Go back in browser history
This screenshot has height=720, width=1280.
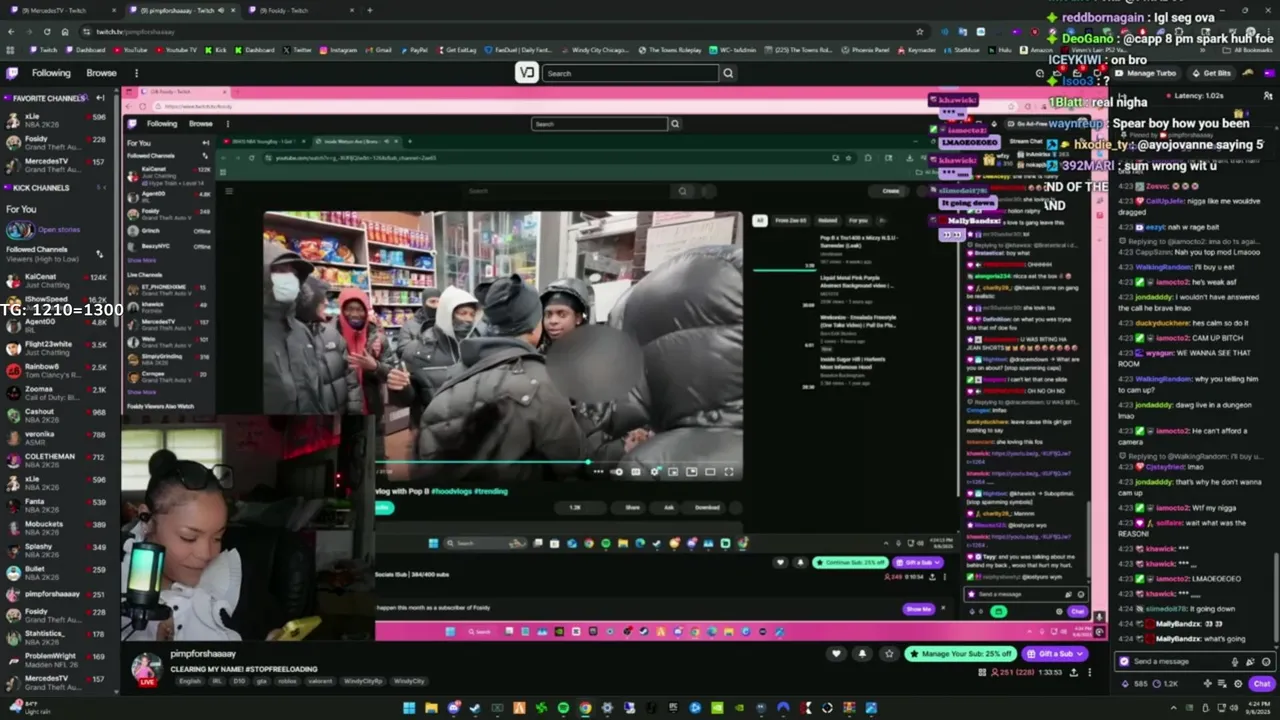pos(11,31)
